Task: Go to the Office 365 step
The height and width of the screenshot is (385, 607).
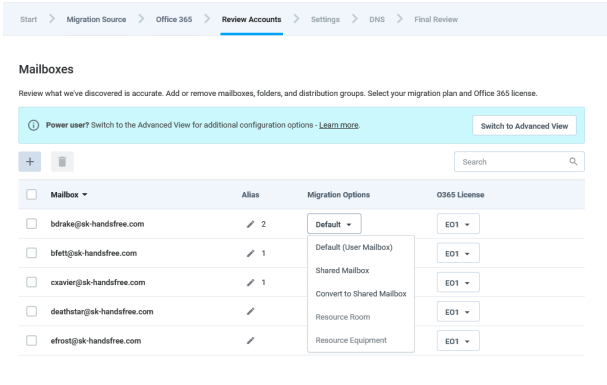Action: 174,19
